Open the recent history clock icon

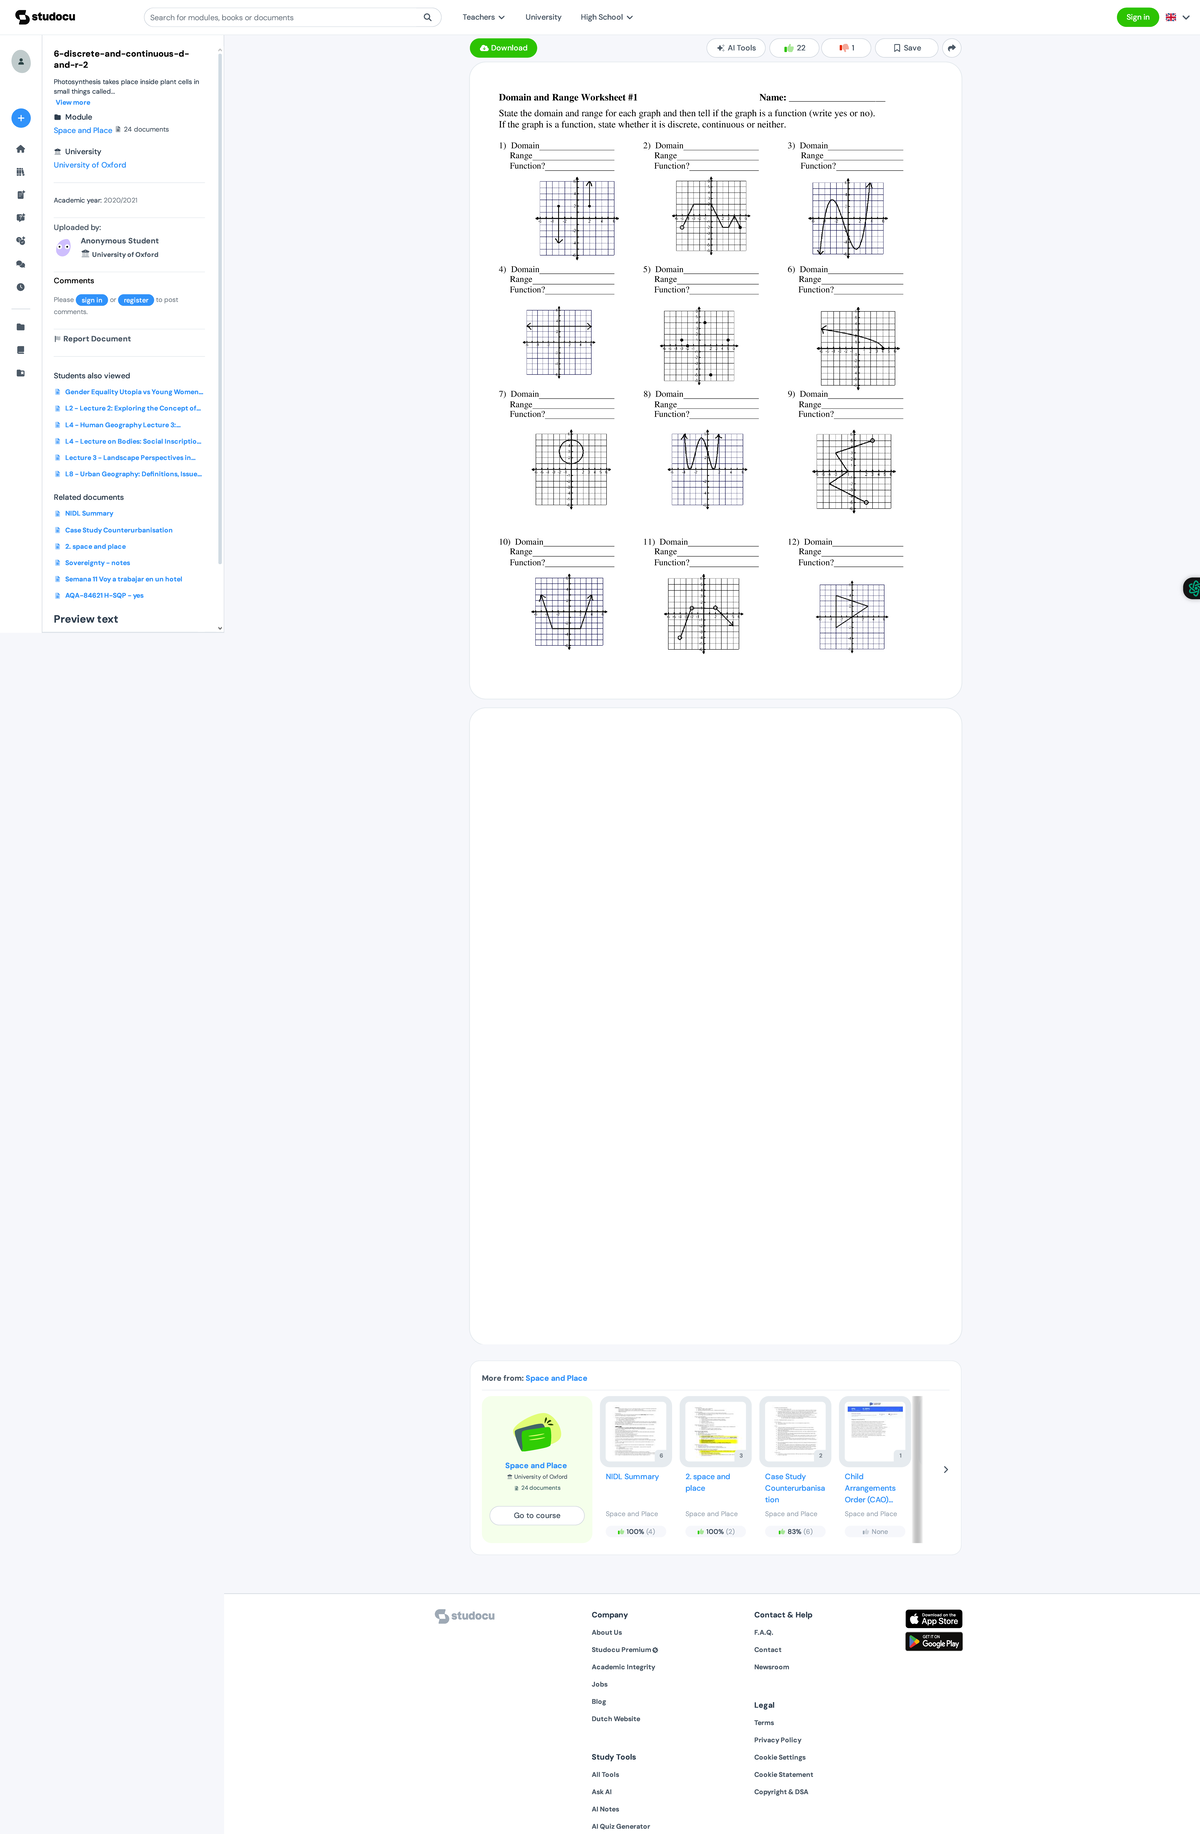[20, 287]
